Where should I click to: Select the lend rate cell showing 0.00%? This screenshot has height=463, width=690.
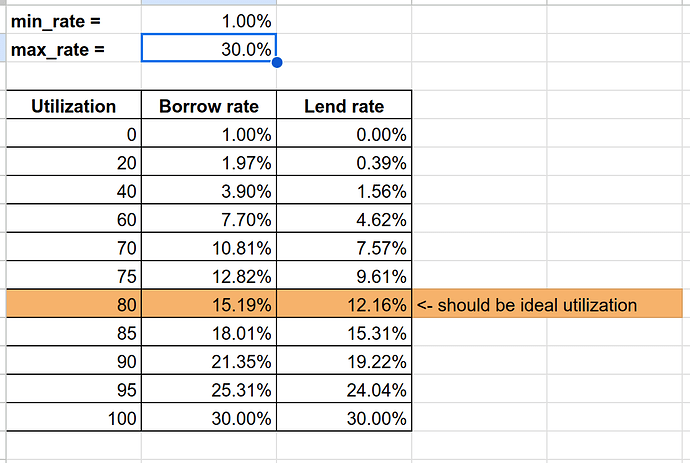[344, 133]
